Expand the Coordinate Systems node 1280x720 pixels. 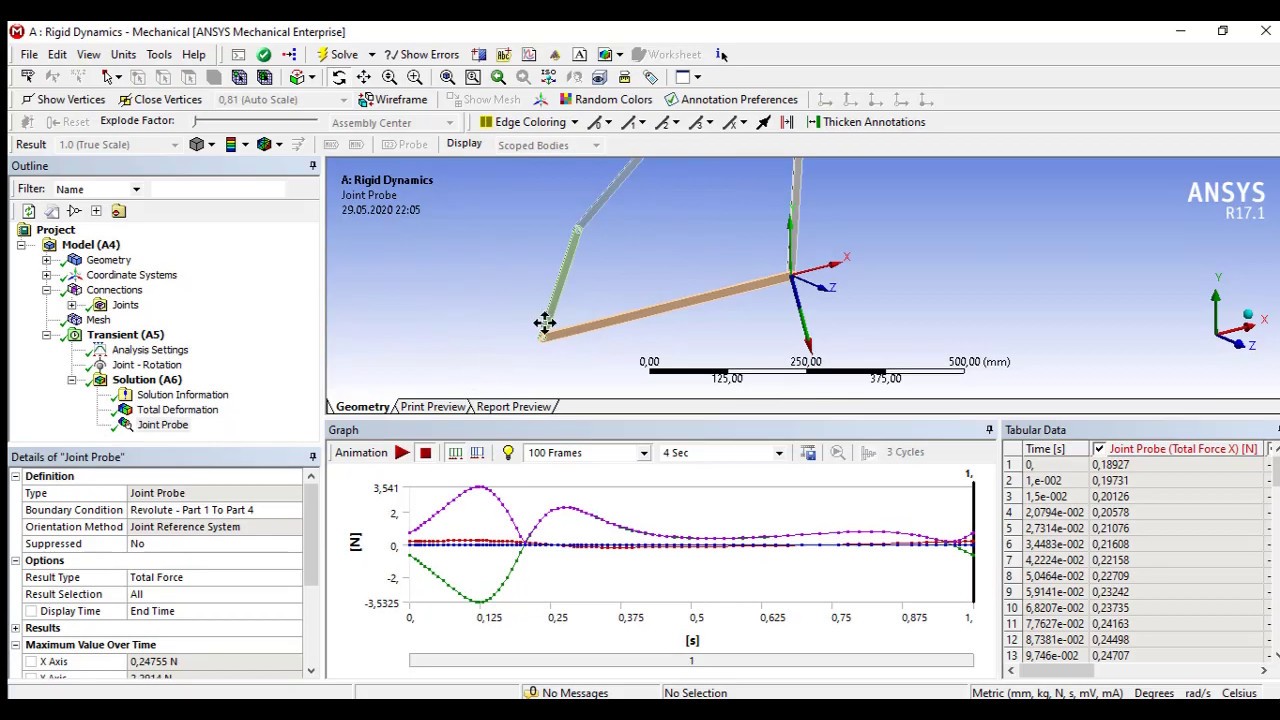tap(46, 275)
